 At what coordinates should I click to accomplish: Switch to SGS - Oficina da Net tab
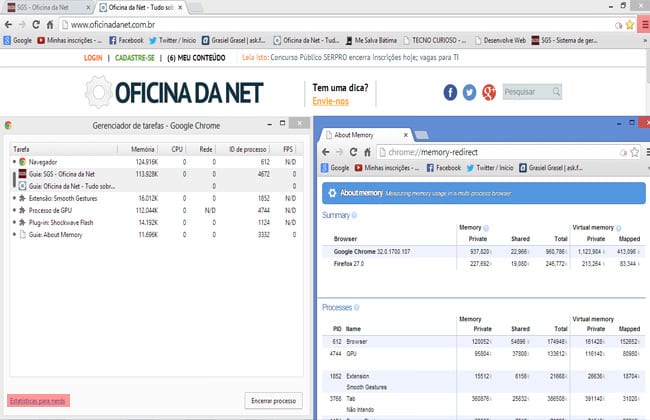48,7
